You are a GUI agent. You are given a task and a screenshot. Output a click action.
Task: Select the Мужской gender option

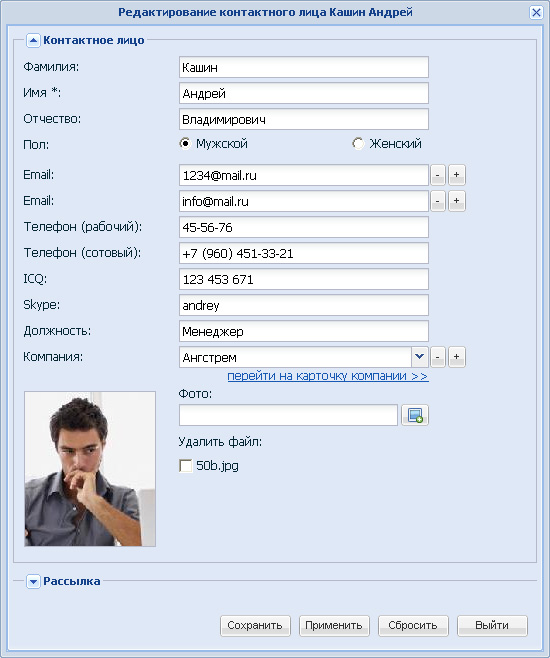coord(185,144)
